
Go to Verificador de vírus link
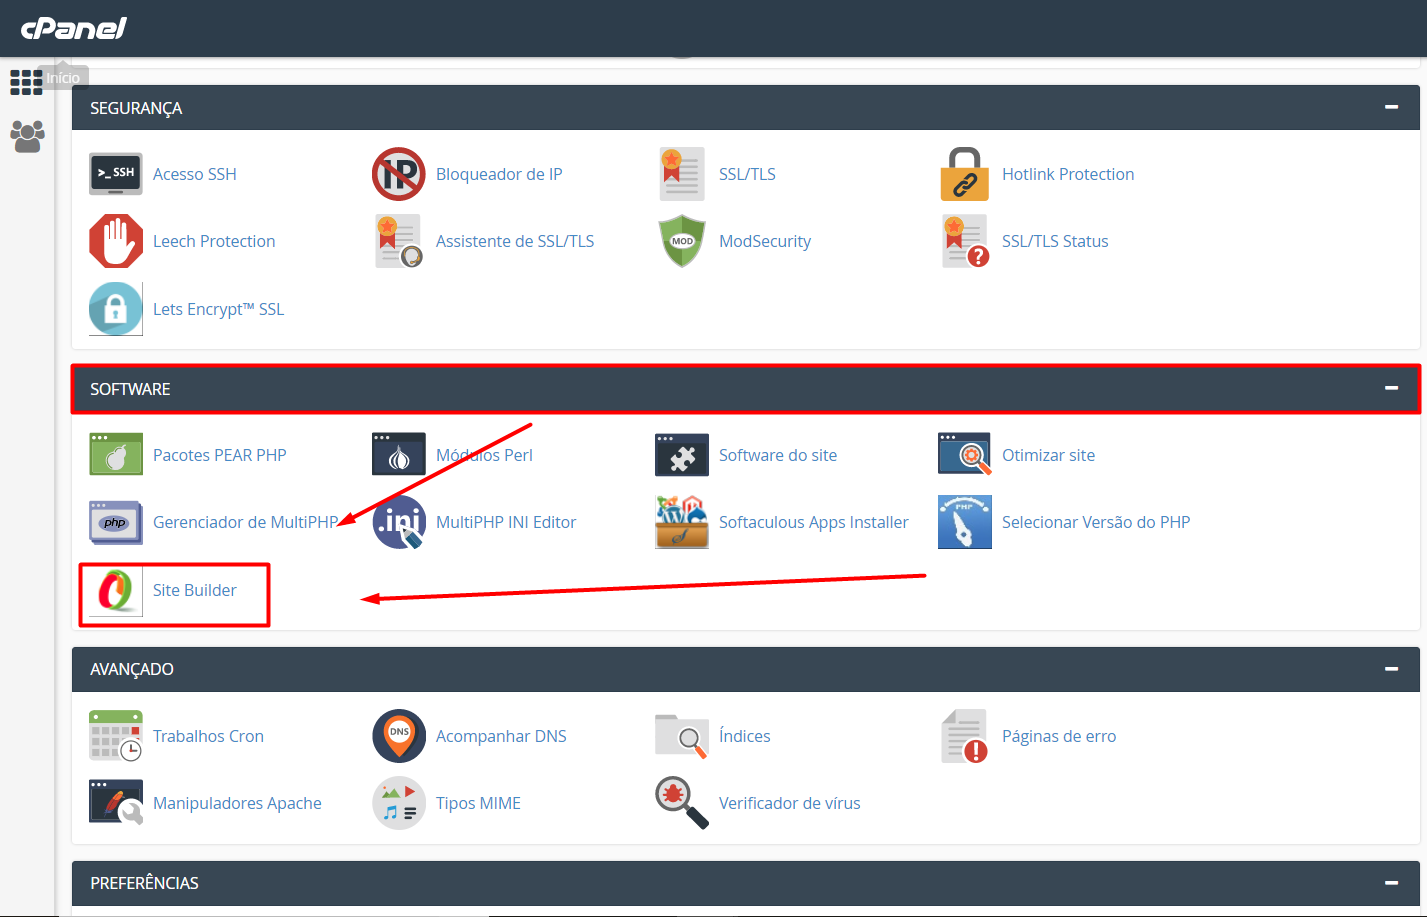pos(790,803)
